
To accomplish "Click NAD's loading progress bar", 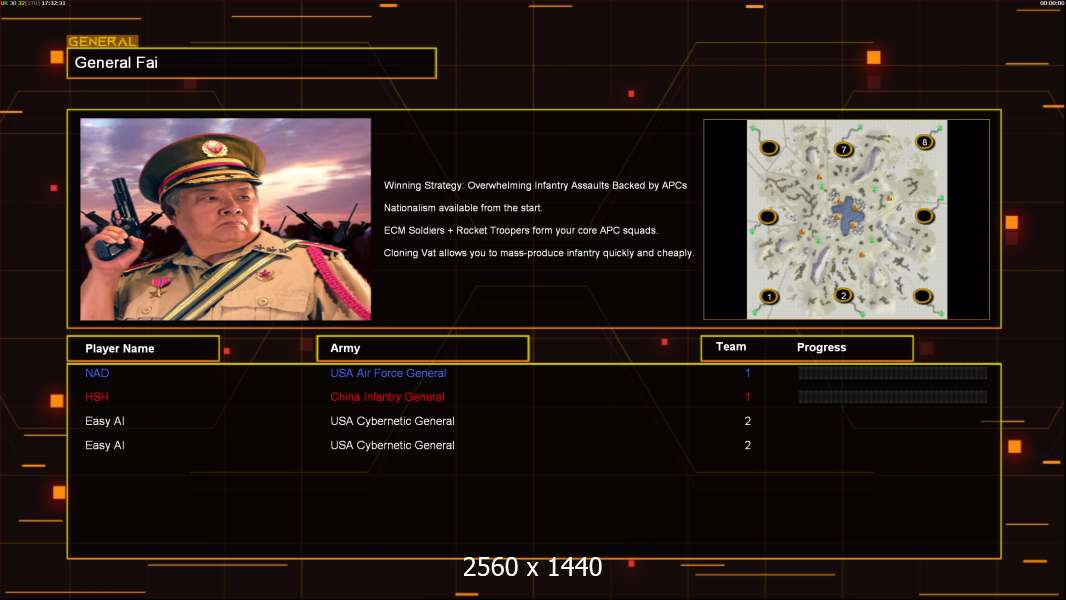I will point(893,373).
